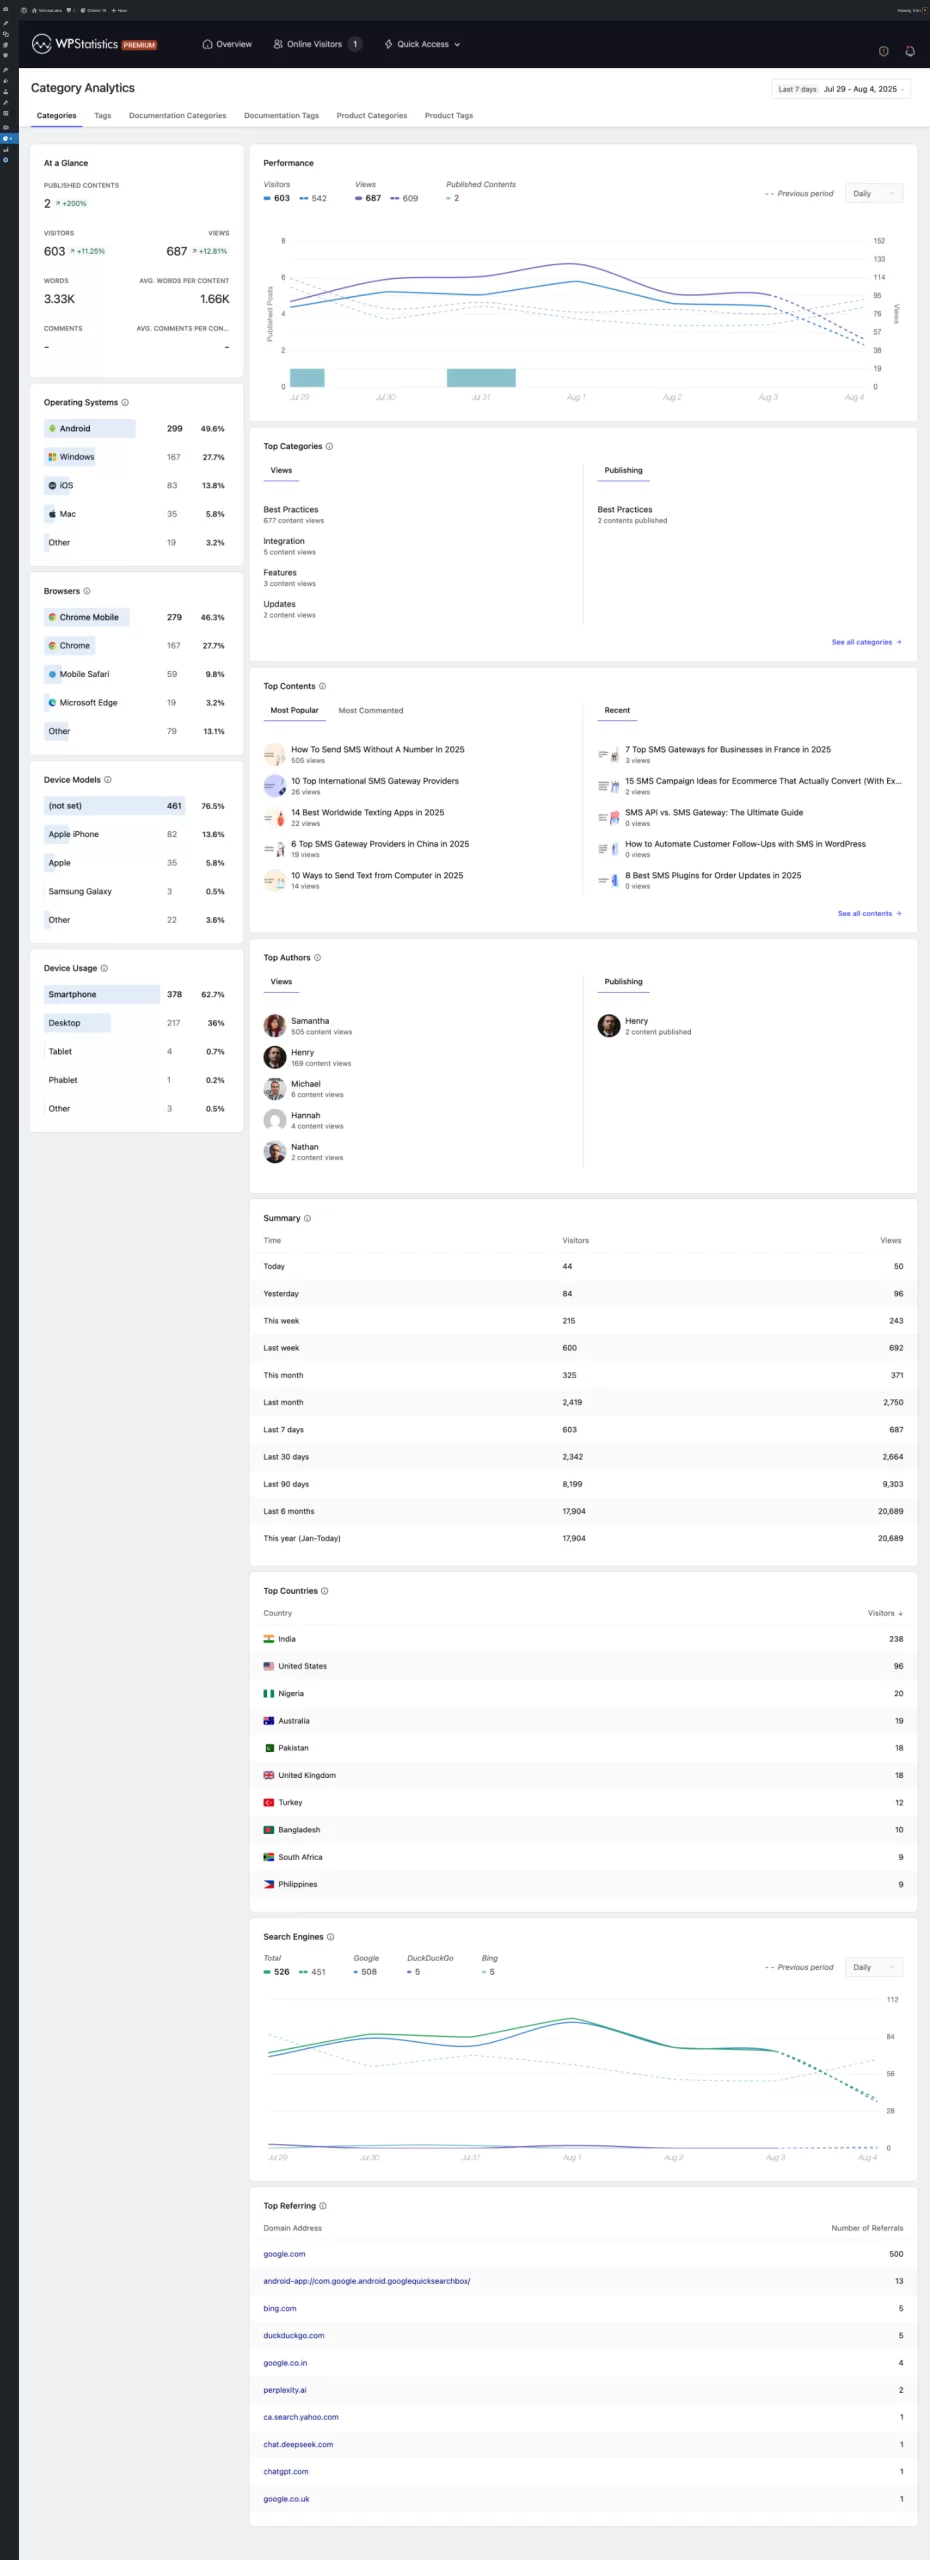Show Browsers info tooltip icon
Screen dimensions: 930x2560
pos(87,591)
